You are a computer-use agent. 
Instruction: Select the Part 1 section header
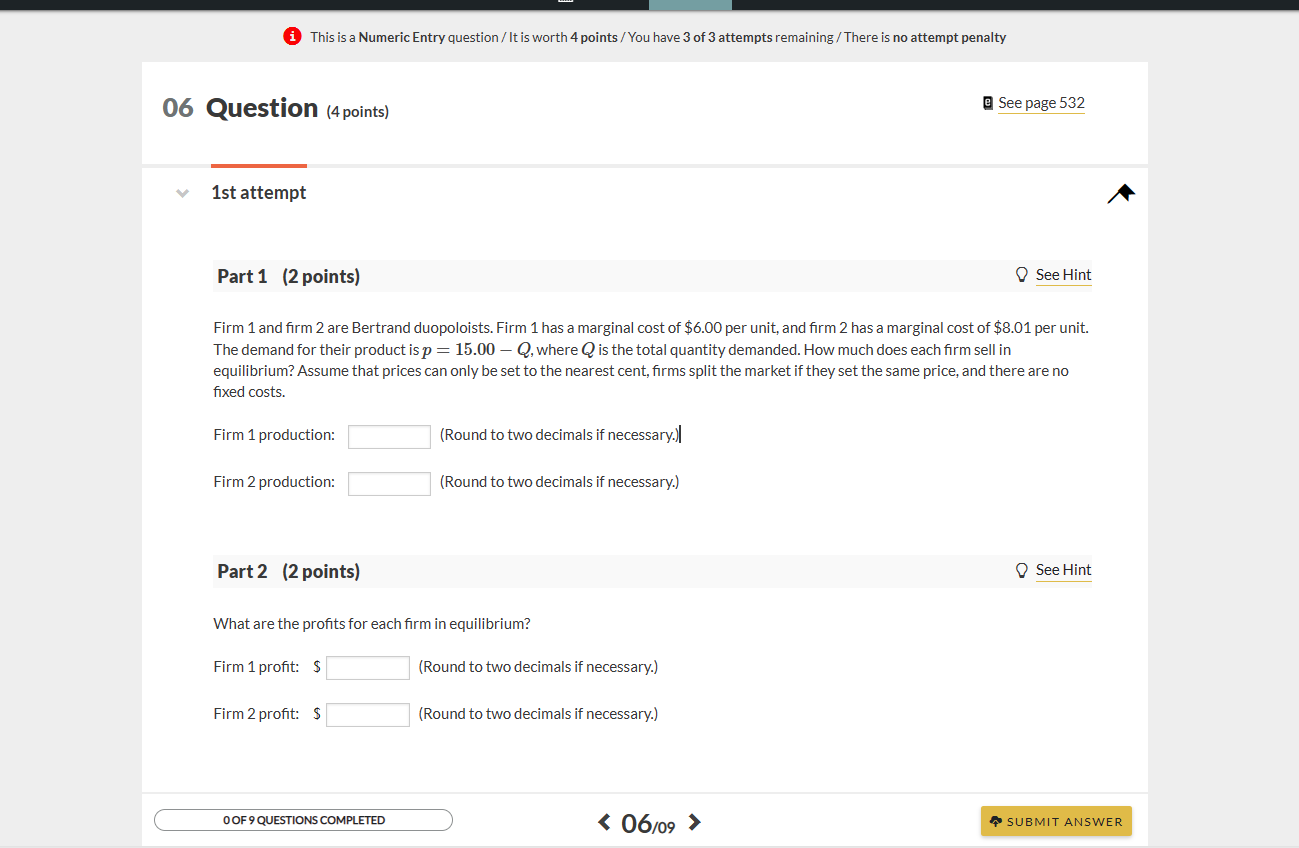(x=242, y=275)
